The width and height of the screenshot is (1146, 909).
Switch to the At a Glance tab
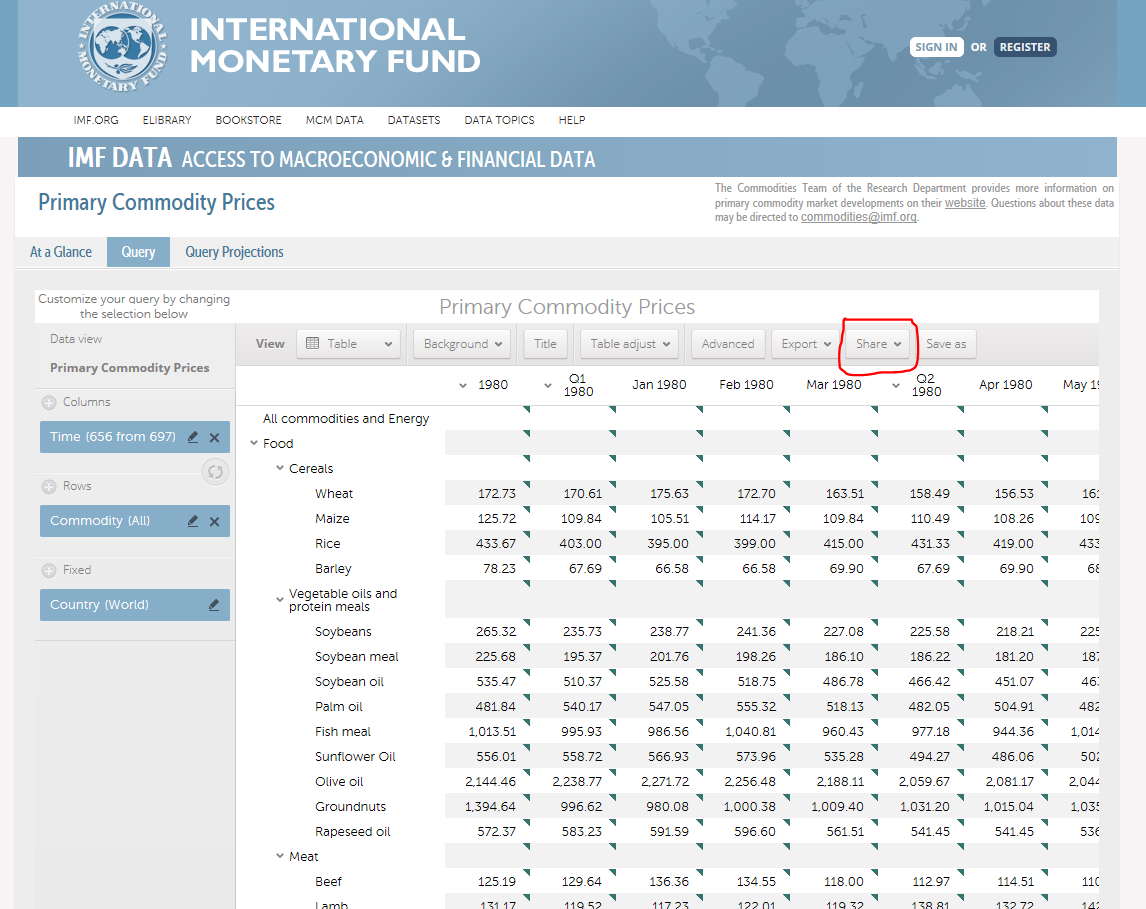pyautogui.click(x=61, y=252)
